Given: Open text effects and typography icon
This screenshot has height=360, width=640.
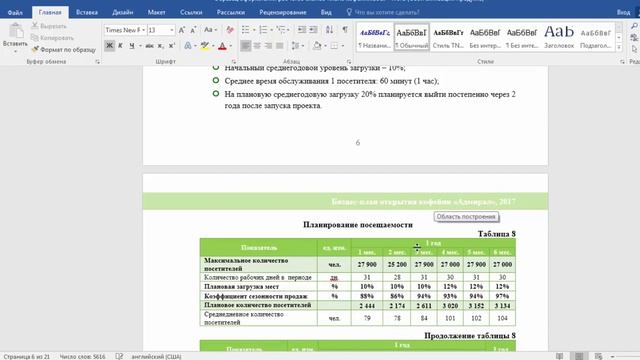Looking at the screenshot, I should (187, 46).
